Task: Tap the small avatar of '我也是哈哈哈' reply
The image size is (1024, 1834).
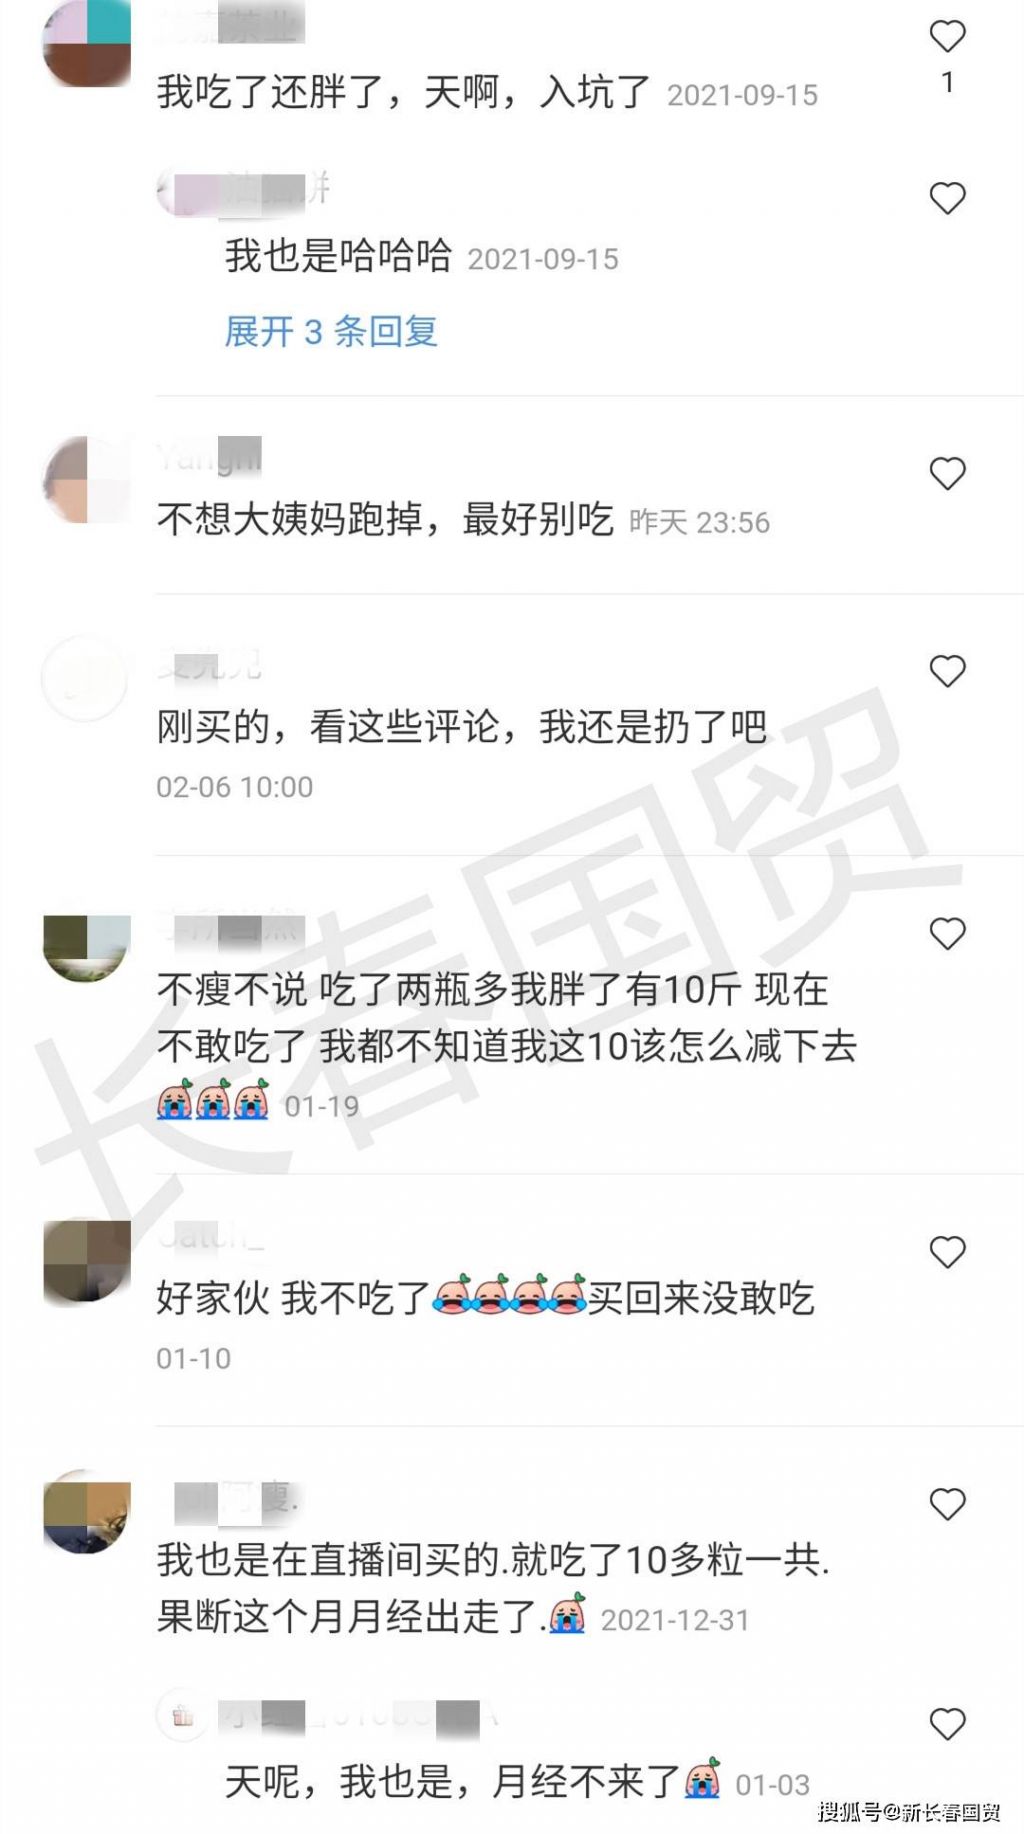Action: (x=183, y=193)
